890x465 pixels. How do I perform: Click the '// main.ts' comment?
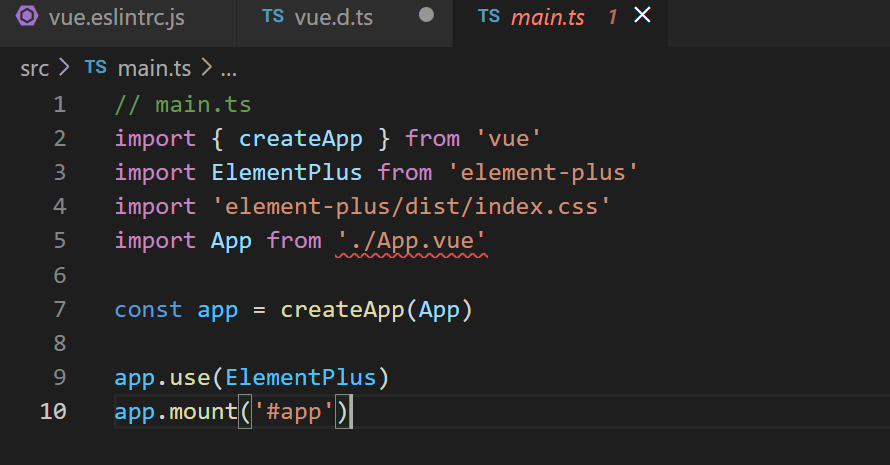coord(183,105)
